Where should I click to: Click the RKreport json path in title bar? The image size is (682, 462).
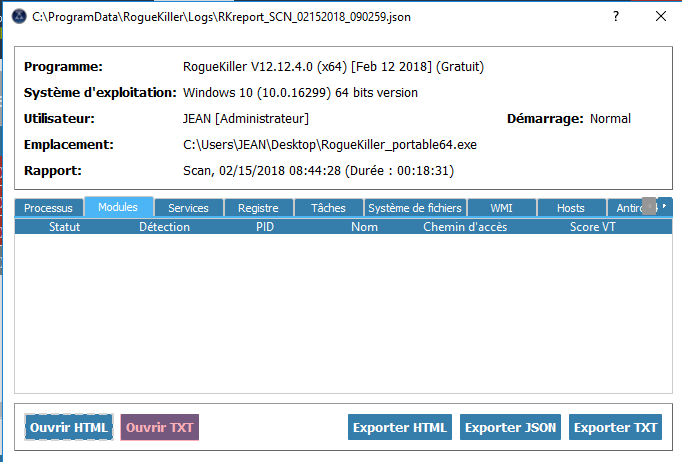click(221, 17)
